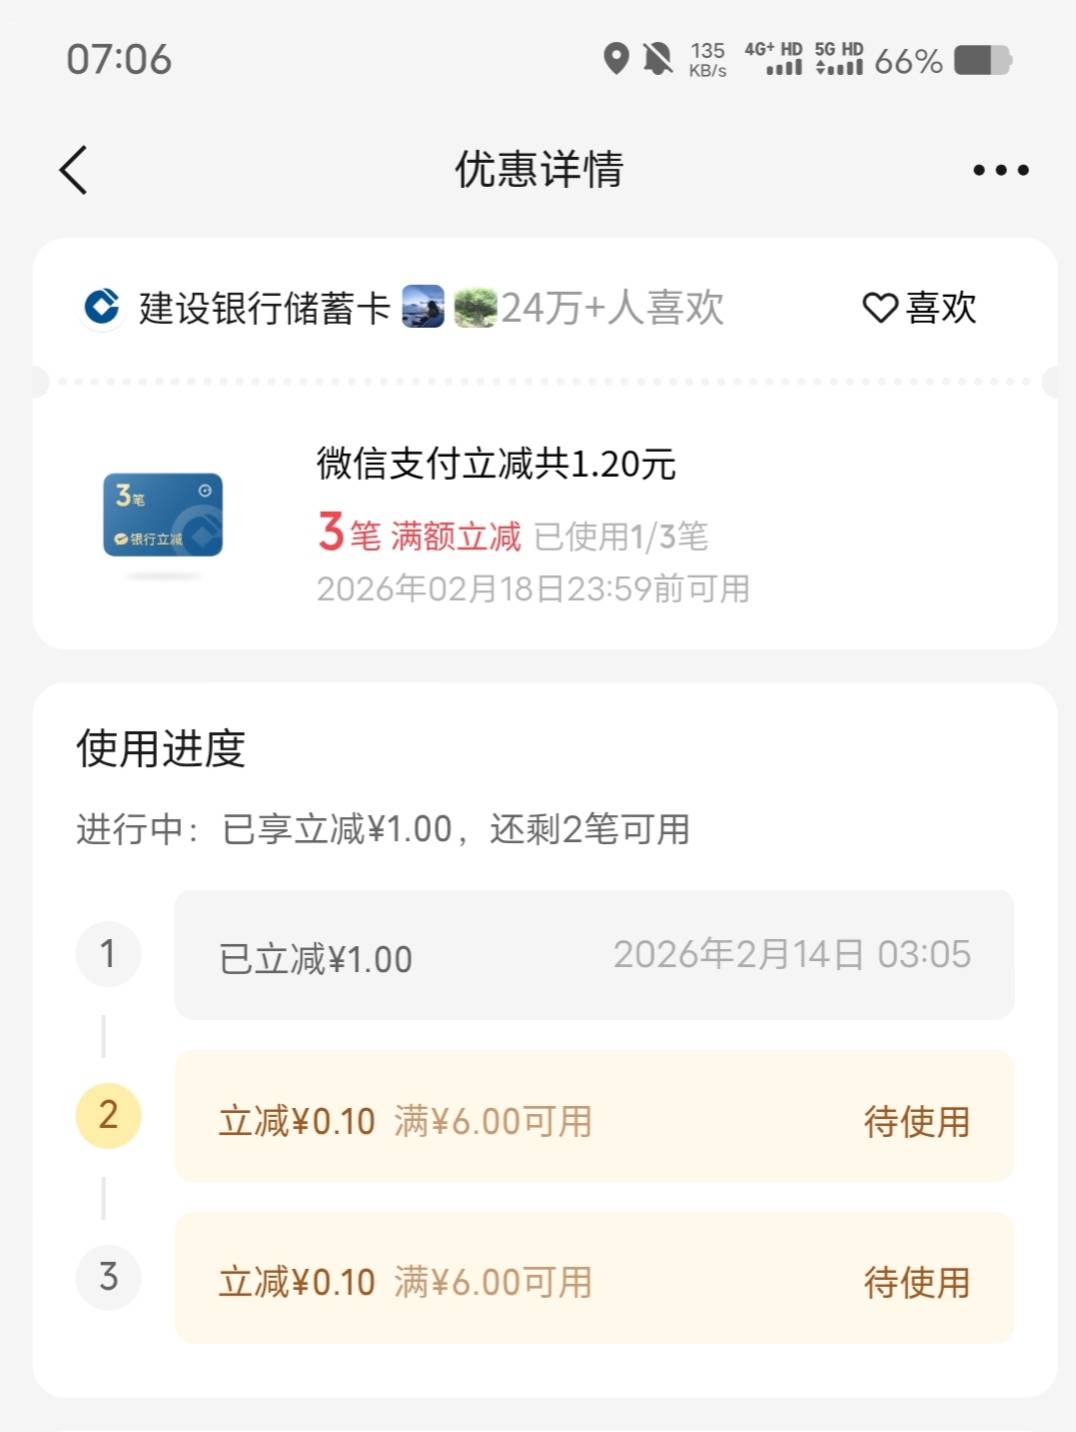Tap the back arrow icon
Image resolution: width=1076 pixels, height=1432 pixels.
pyautogui.click(x=74, y=170)
